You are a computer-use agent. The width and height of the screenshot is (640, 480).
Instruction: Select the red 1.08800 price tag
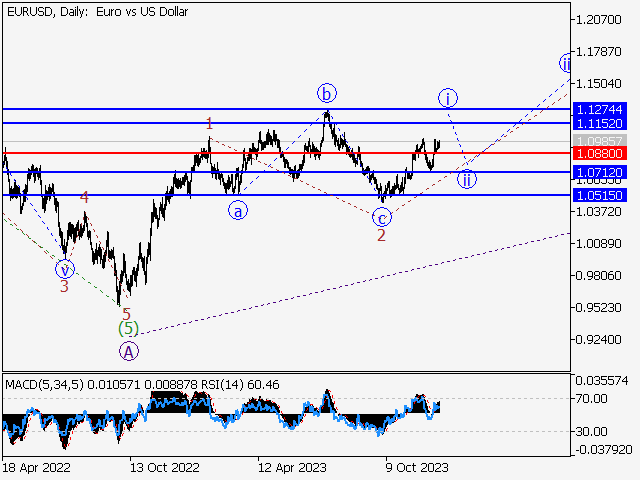point(600,153)
